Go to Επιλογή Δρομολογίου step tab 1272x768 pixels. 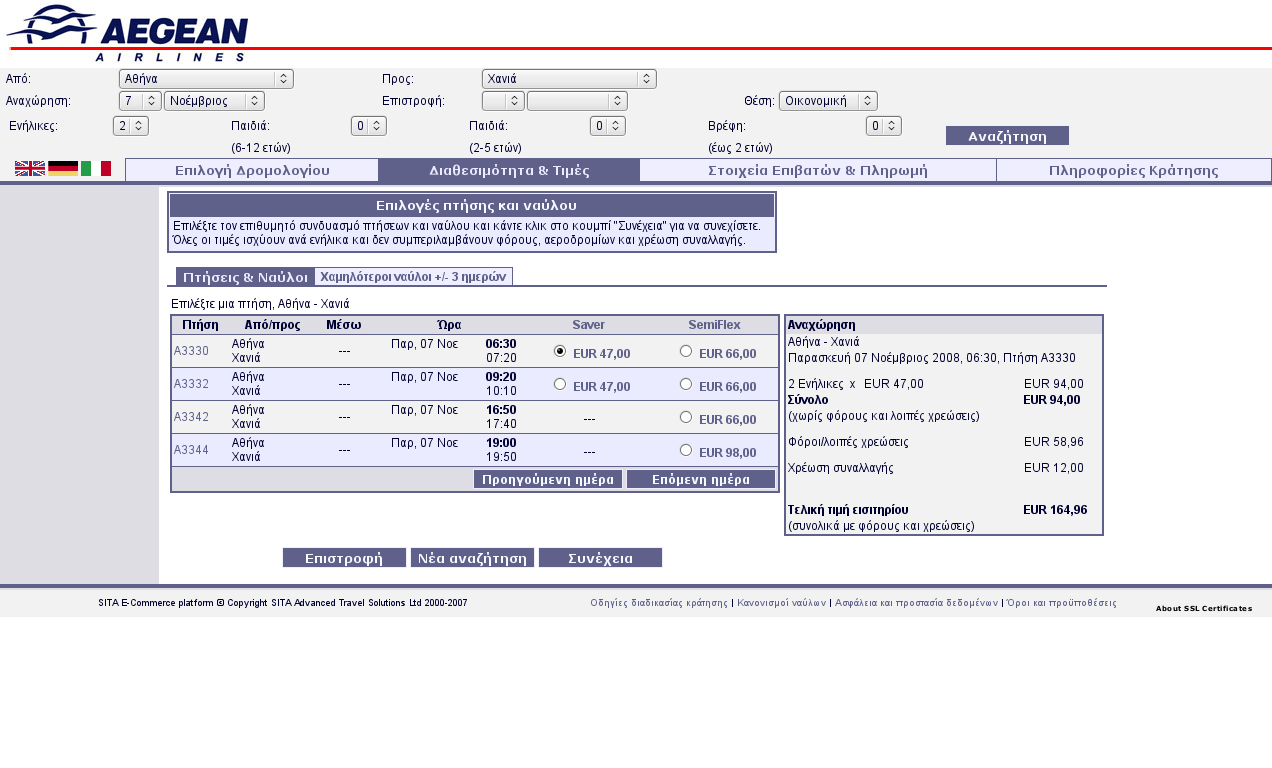252,170
